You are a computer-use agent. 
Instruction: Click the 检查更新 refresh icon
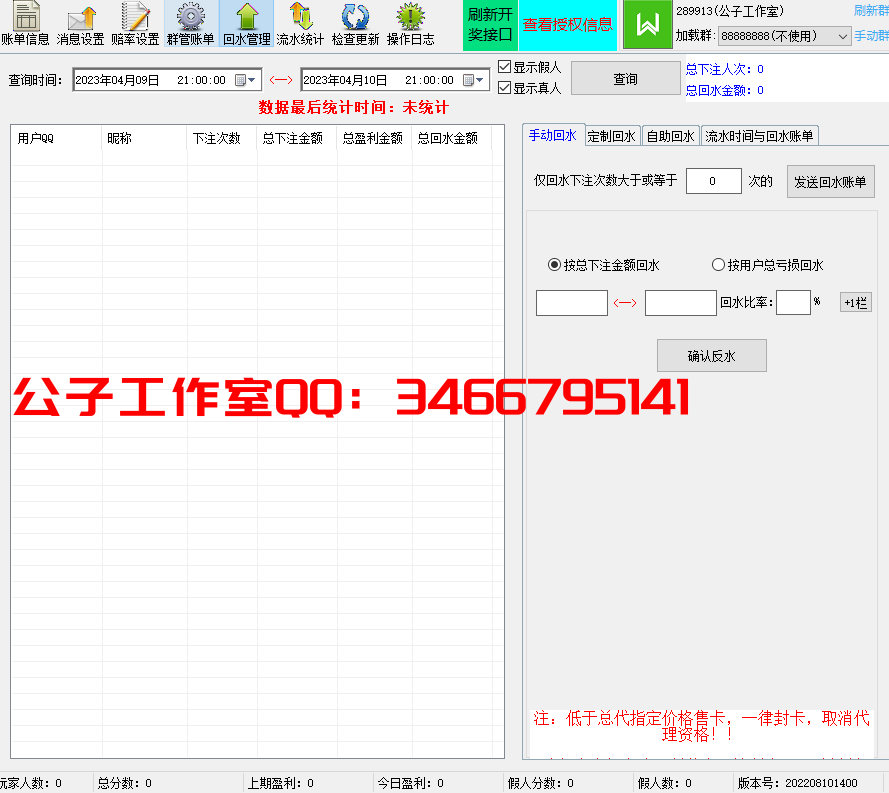point(355,24)
